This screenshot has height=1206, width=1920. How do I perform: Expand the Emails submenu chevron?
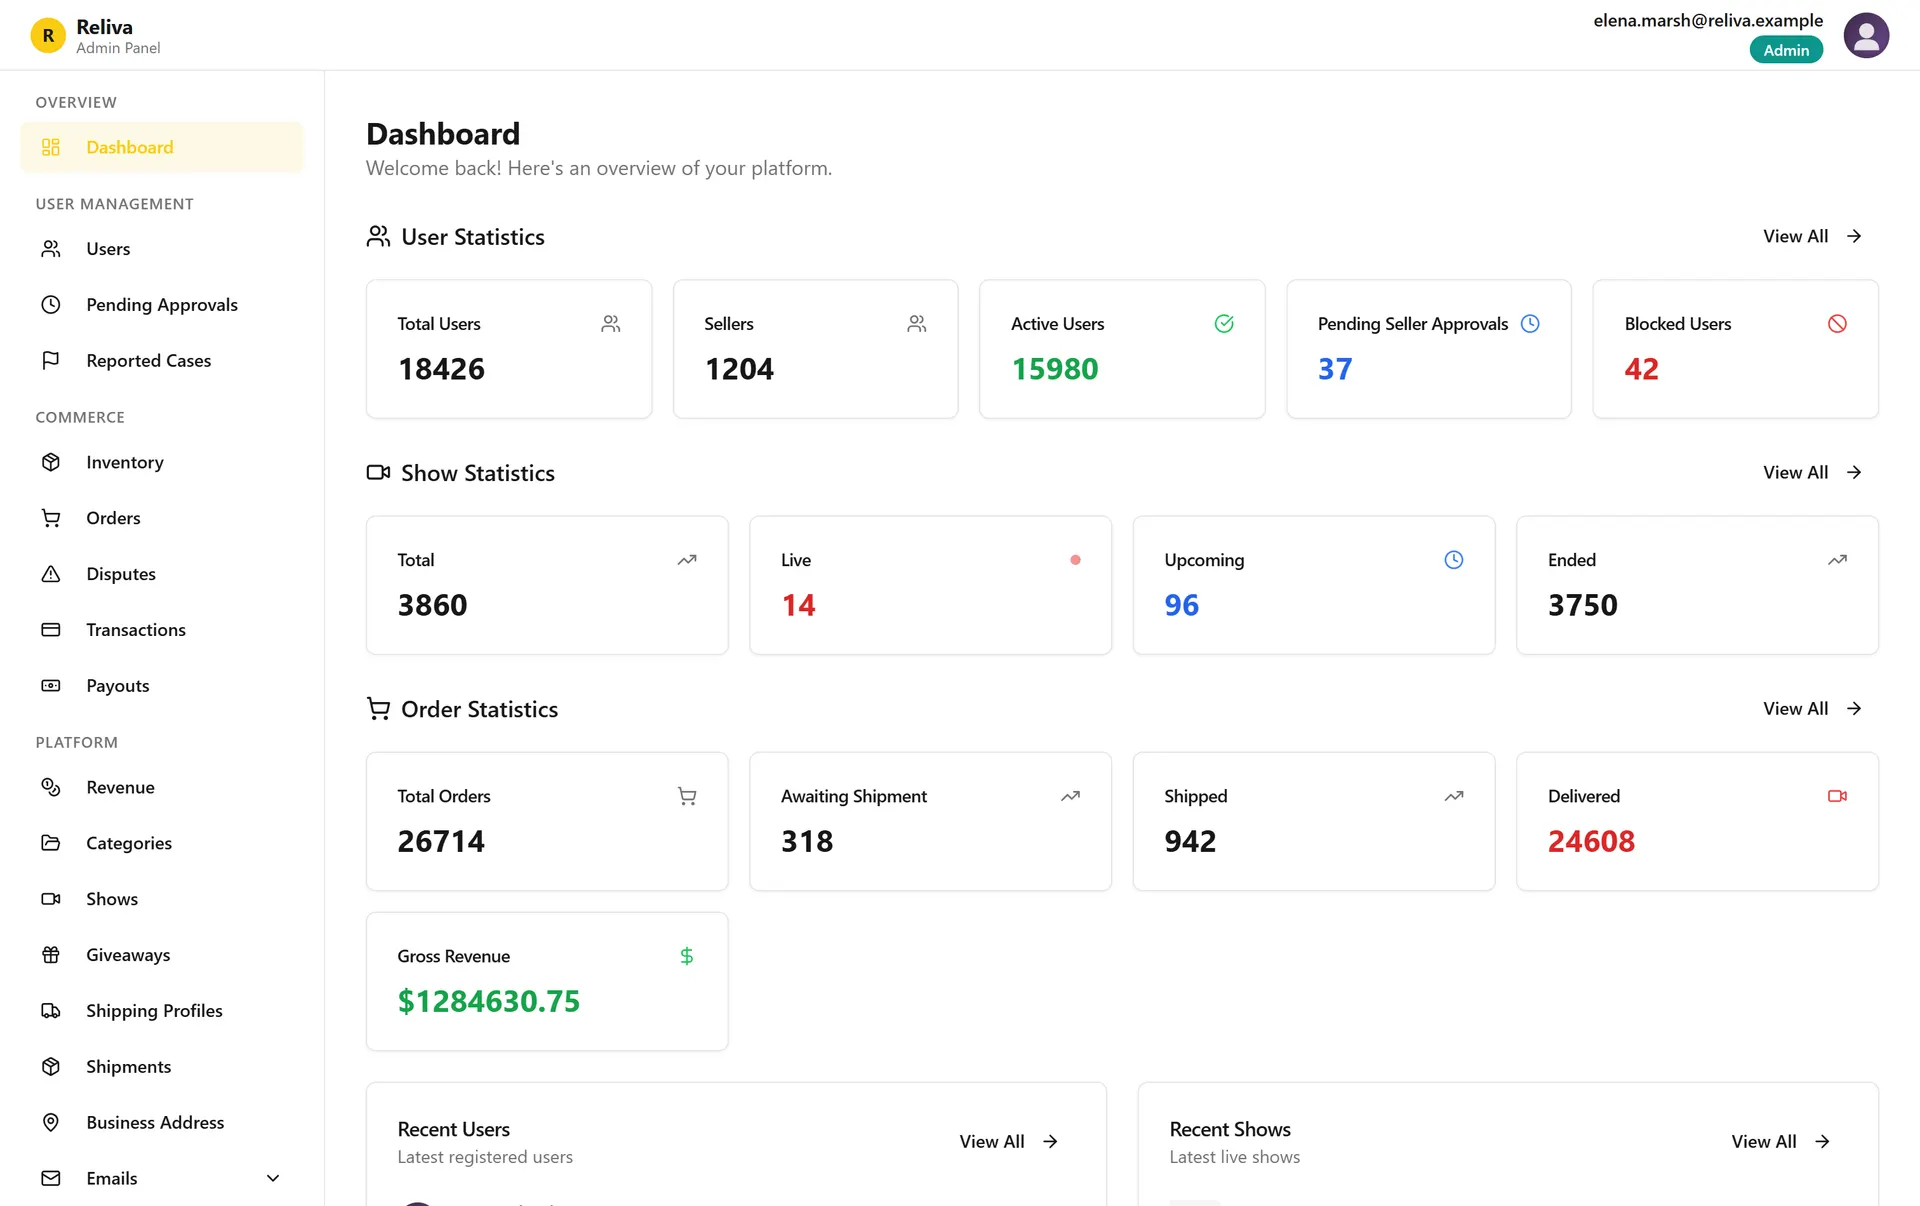(x=273, y=1178)
